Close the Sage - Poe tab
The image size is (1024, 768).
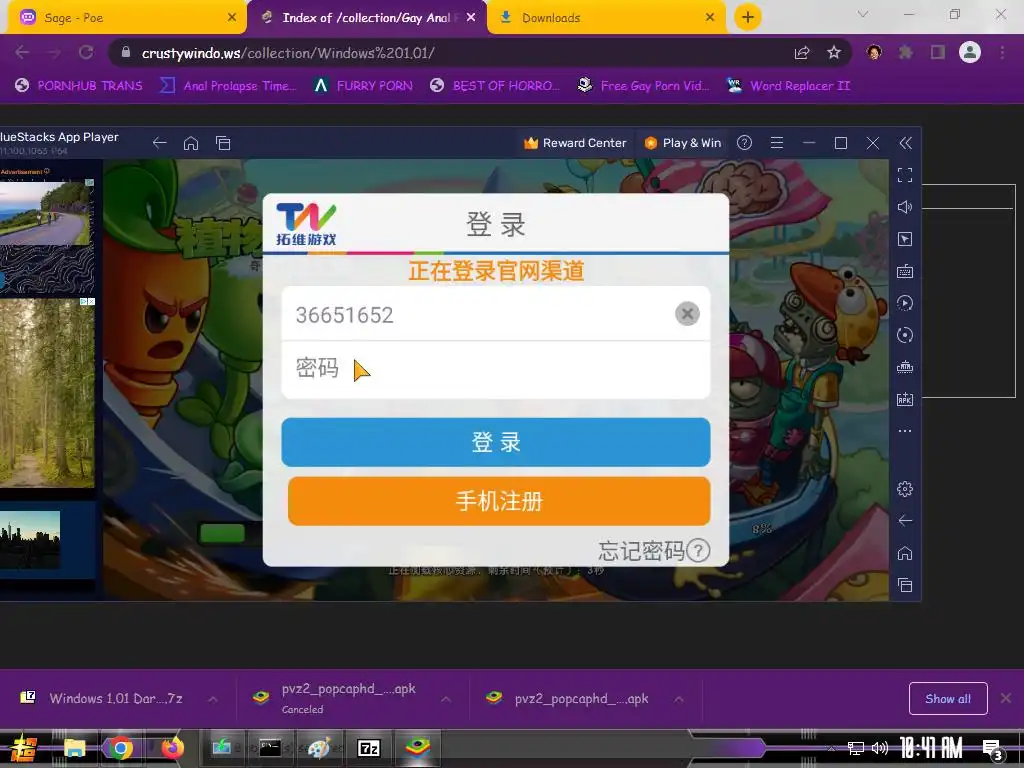coord(232,18)
